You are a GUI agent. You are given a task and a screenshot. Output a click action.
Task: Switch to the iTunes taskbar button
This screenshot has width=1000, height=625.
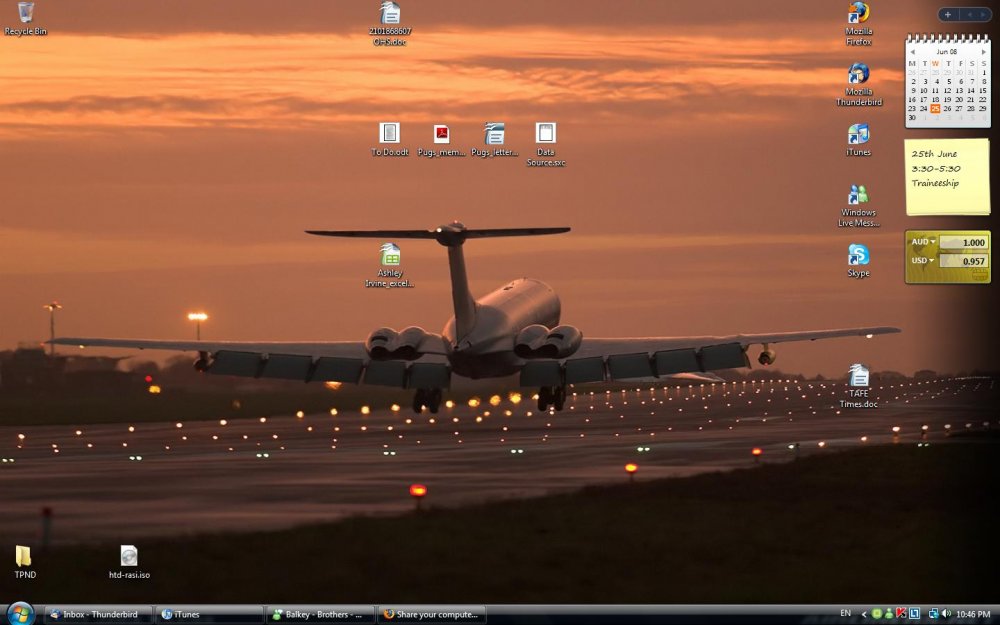[210, 614]
